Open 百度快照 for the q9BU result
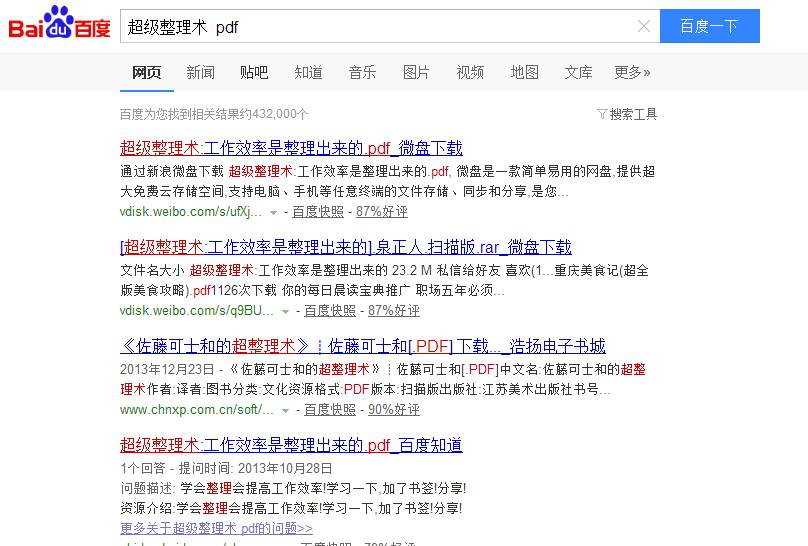Image resolution: width=808 pixels, height=546 pixels. 330,311
